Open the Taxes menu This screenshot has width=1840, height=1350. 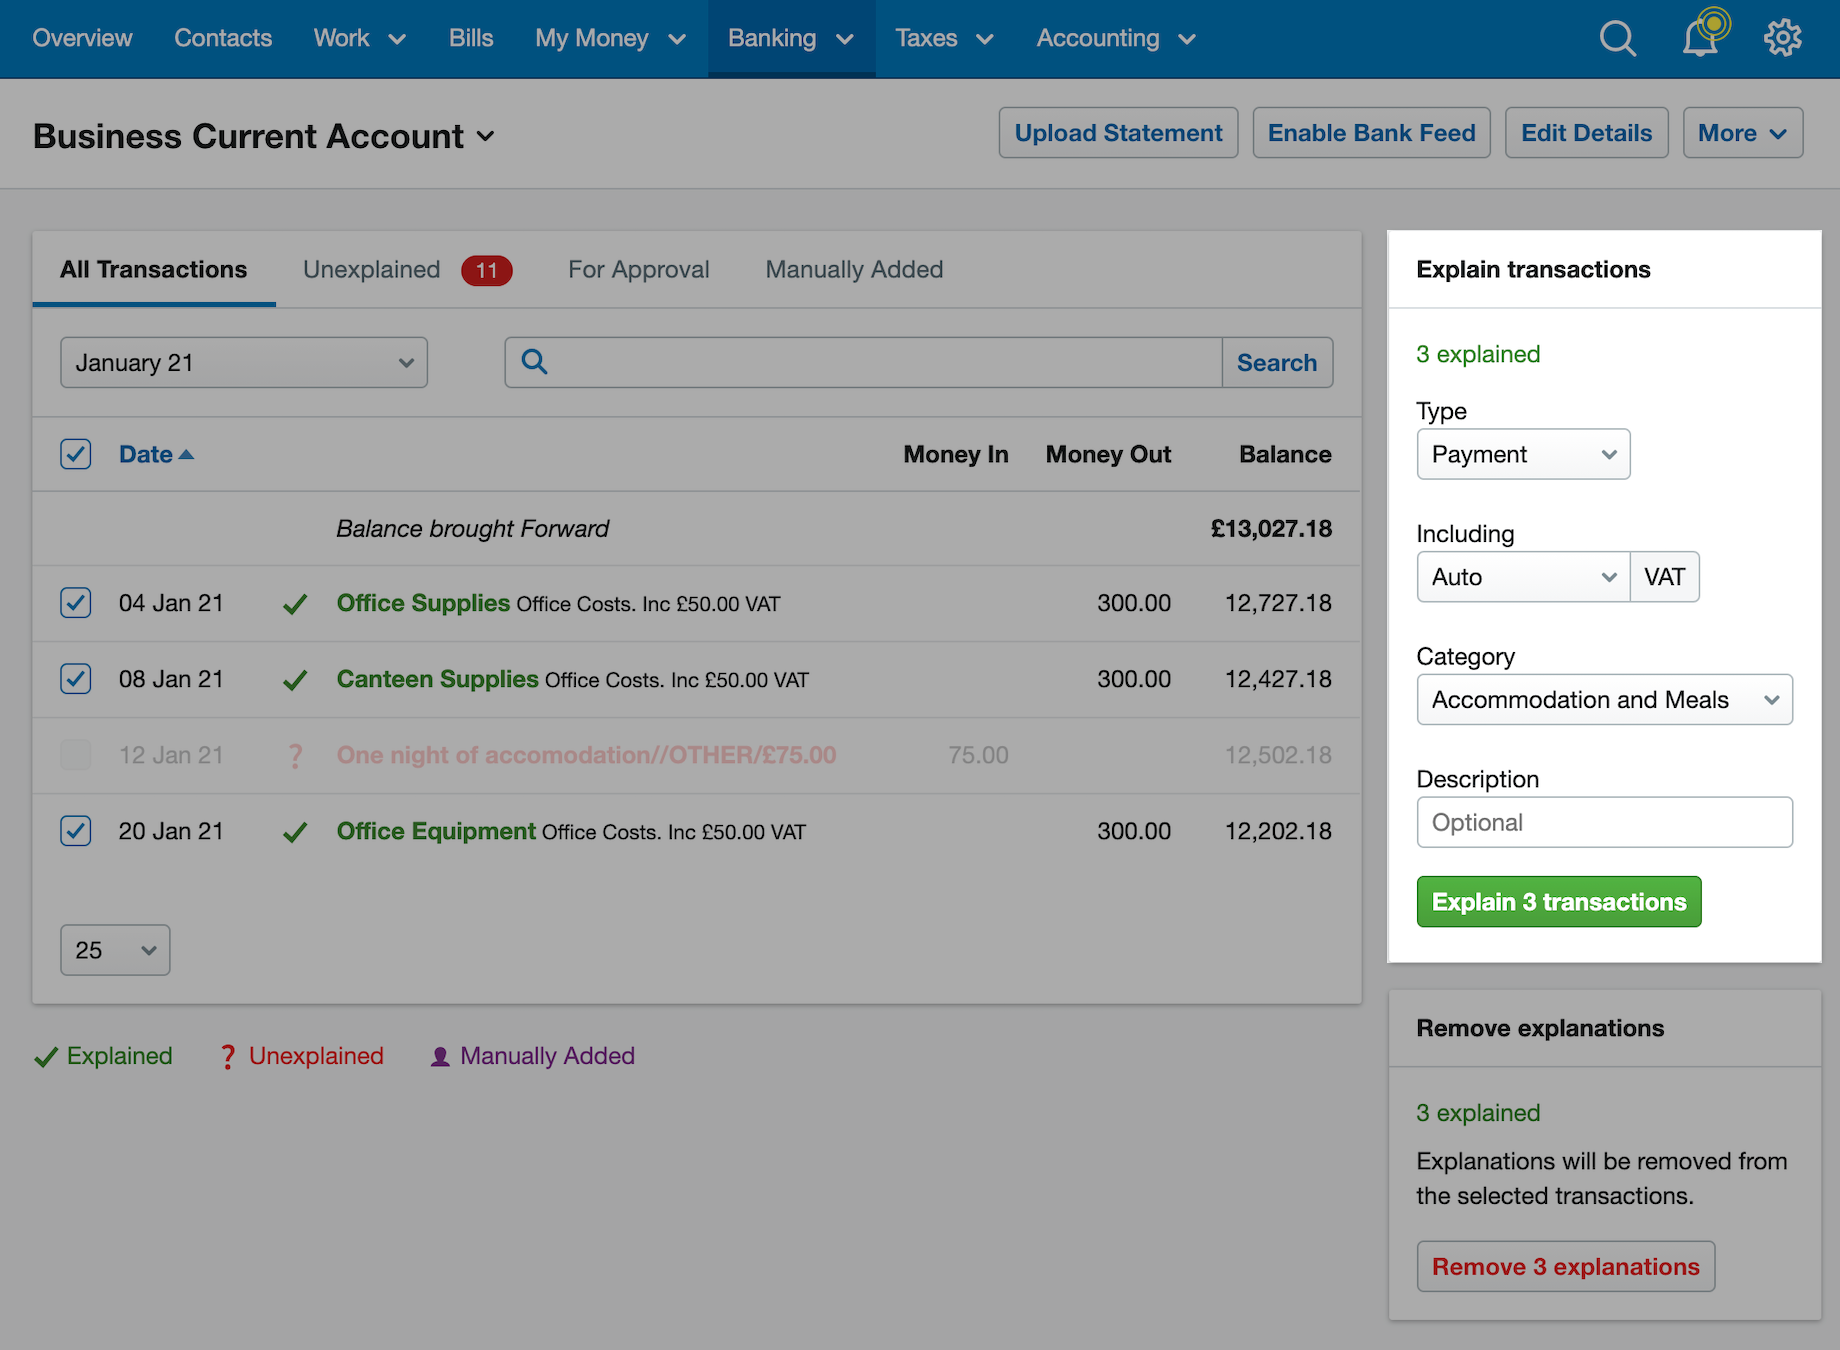[944, 38]
